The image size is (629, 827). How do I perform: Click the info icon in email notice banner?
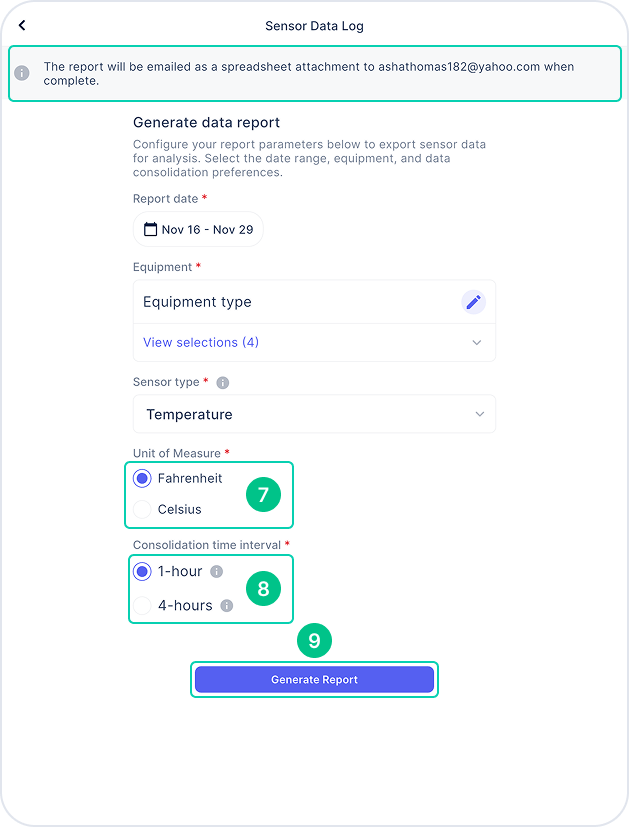(x=22, y=73)
